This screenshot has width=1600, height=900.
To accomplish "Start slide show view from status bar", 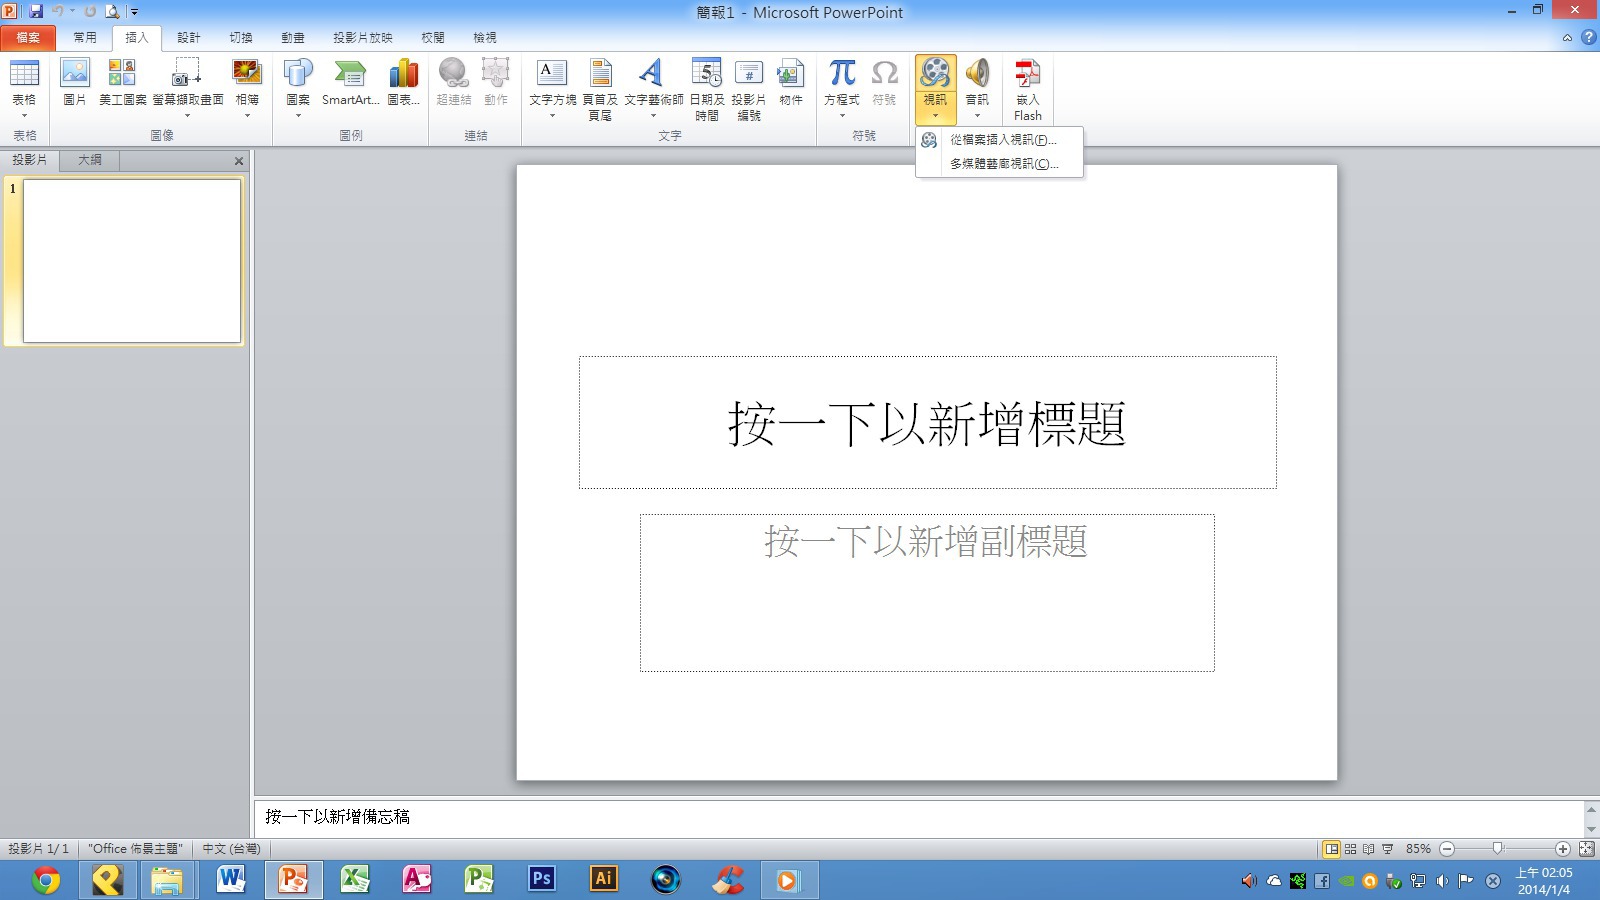I will point(1388,849).
